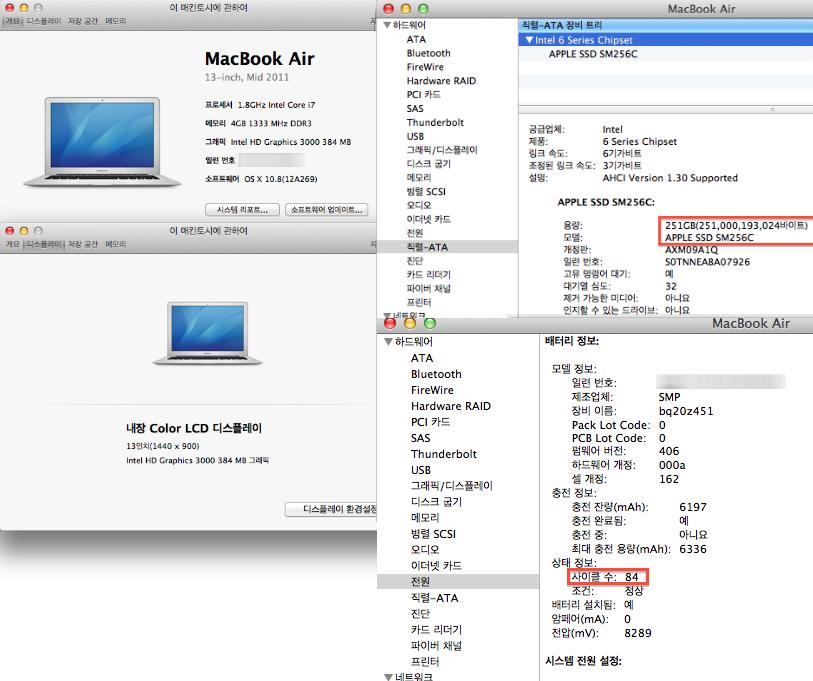This screenshot has width=813, height=681.
Task: Click 251GB(251,000,193,024바이트) capacity value
Action: click(x=736, y=225)
